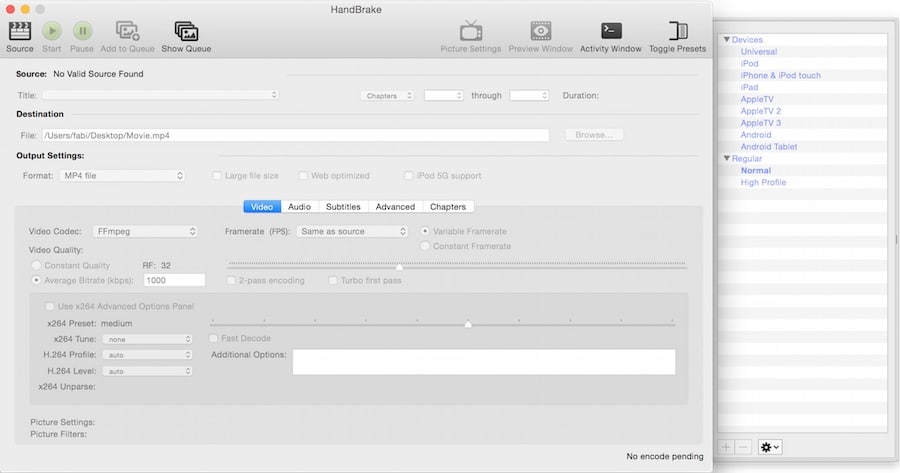Toggle the Web optimized checkbox

click(303, 176)
